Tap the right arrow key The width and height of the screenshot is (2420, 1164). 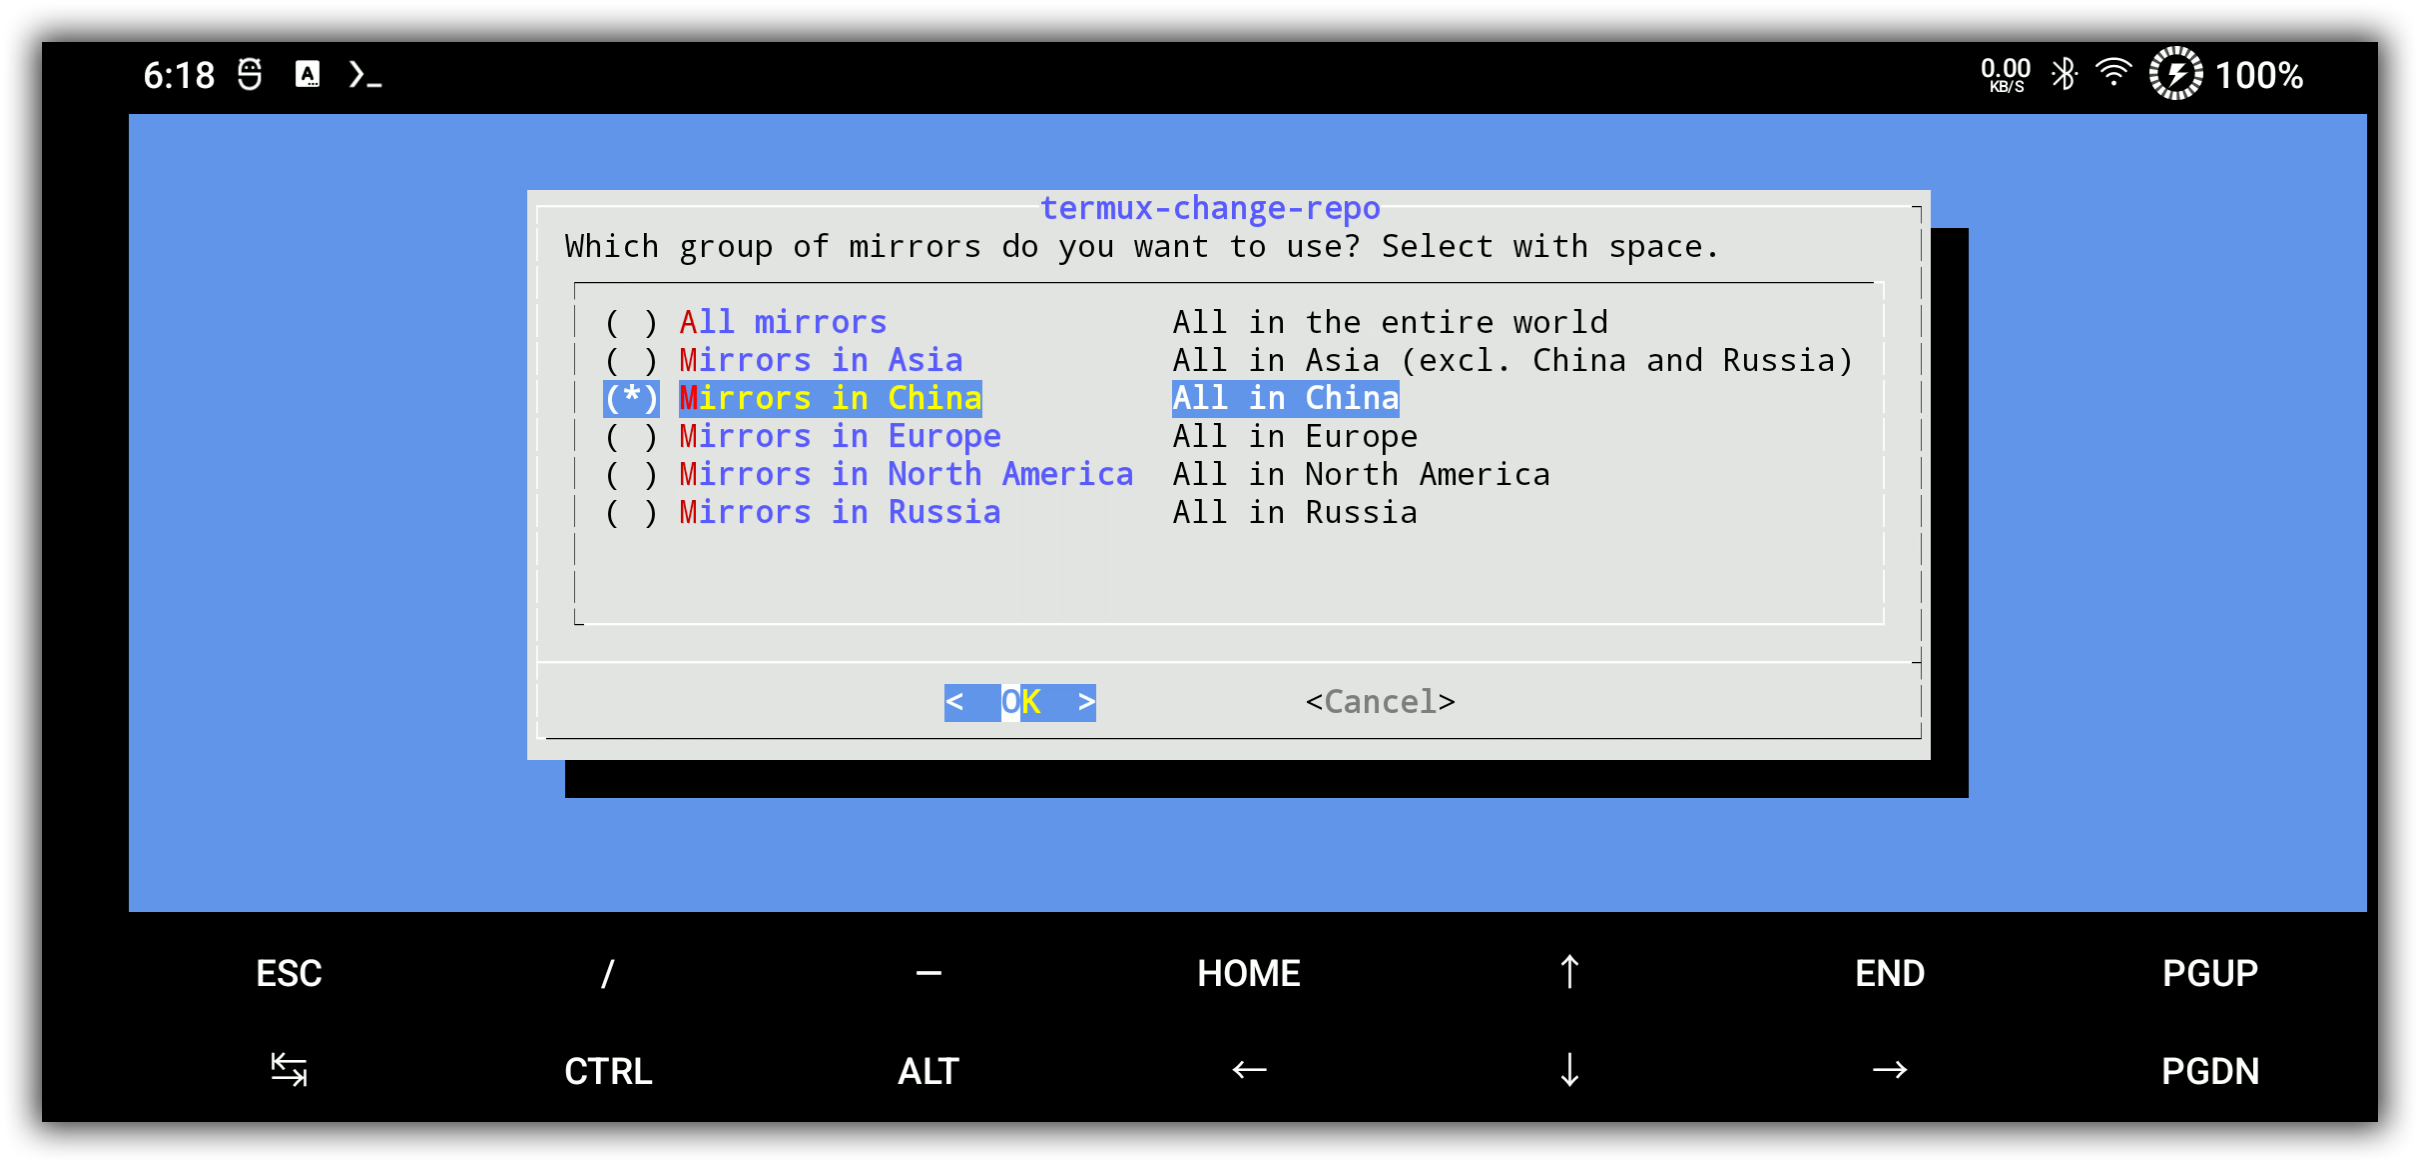(x=1890, y=1070)
